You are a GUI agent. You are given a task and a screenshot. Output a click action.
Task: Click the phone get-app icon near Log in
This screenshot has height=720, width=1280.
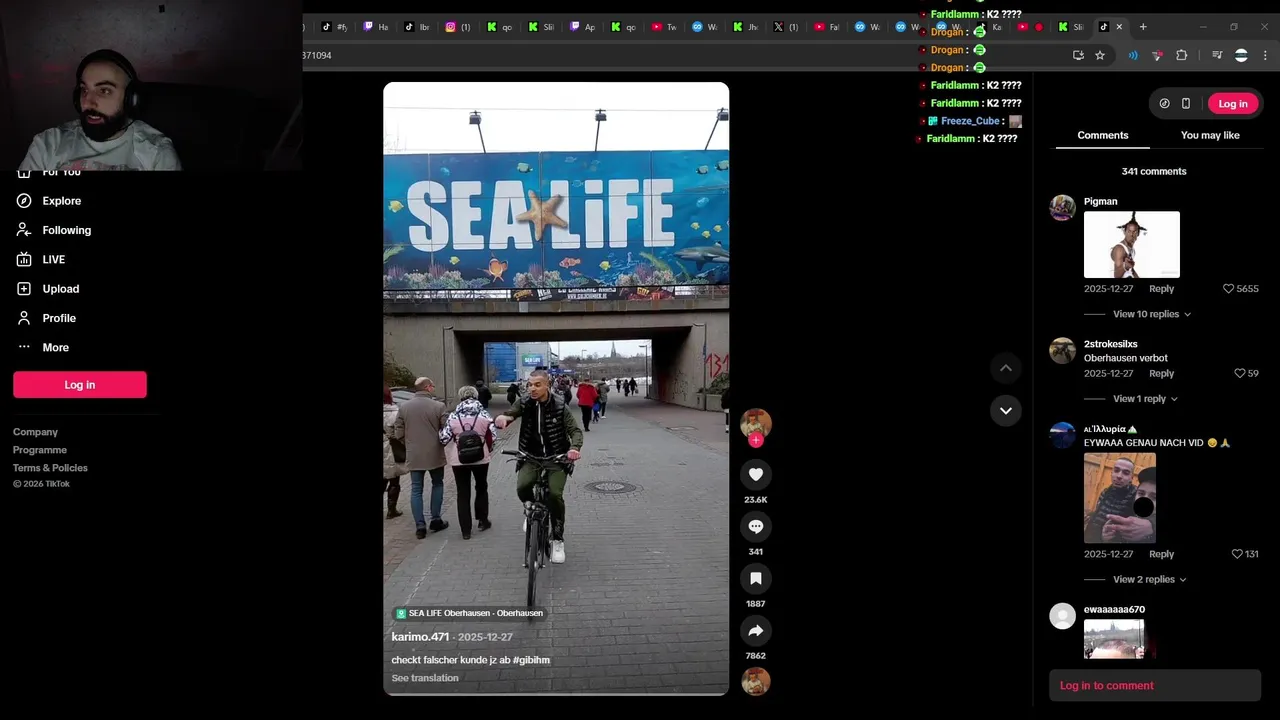tap(1186, 103)
